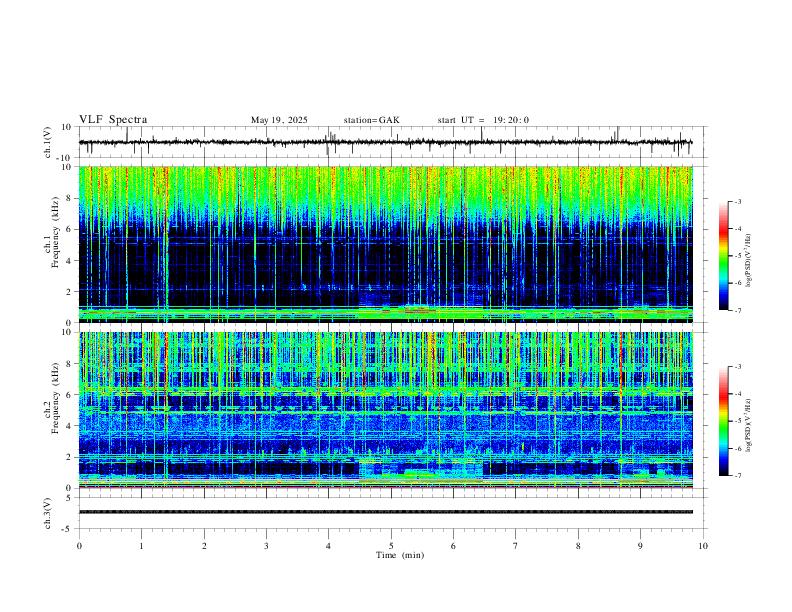This screenshot has height=612, width=792.
Task: Click the "VLF Spectra" title text
Action: click(x=113, y=120)
